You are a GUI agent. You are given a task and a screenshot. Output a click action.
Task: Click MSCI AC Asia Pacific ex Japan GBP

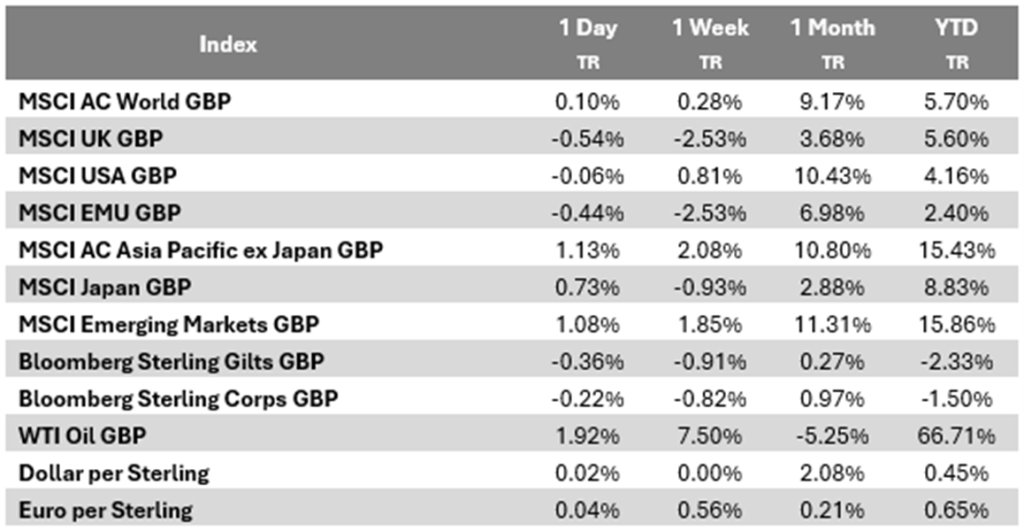(200, 250)
